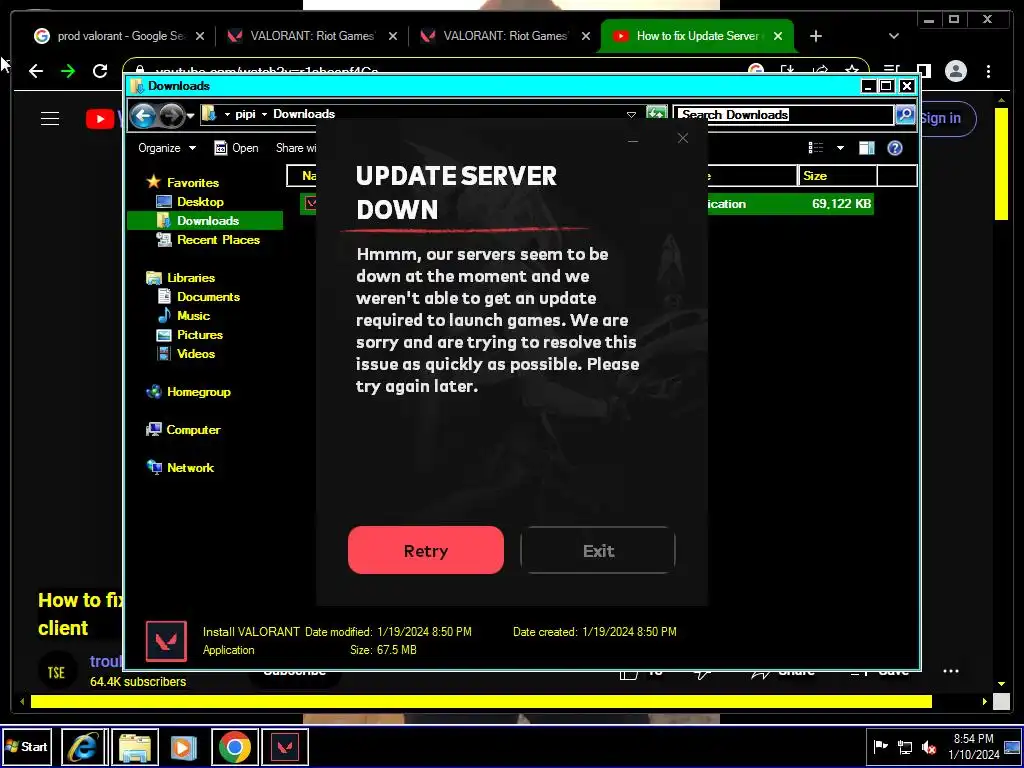Image resolution: width=1024 pixels, height=768 pixels.
Task: Open the address bar history dropdown
Action: pyautogui.click(x=631, y=114)
